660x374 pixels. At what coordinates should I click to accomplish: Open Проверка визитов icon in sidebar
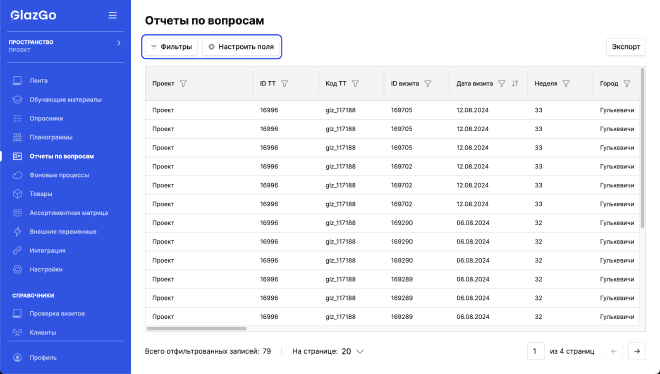click(17, 313)
